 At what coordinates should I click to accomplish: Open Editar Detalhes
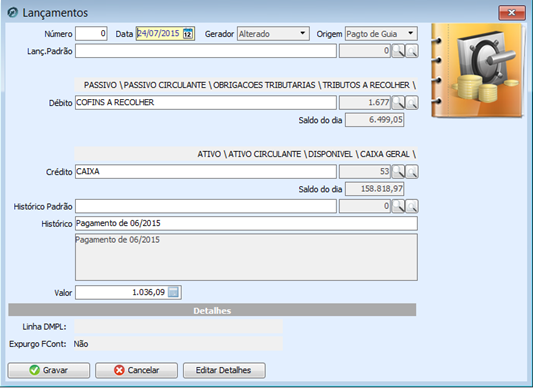(x=224, y=370)
